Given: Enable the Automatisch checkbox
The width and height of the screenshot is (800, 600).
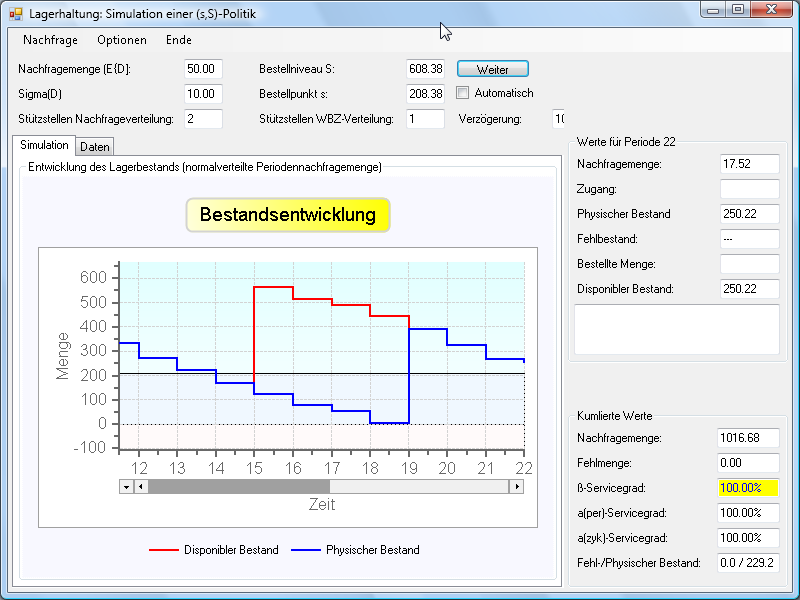Looking at the screenshot, I should click(x=463, y=93).
